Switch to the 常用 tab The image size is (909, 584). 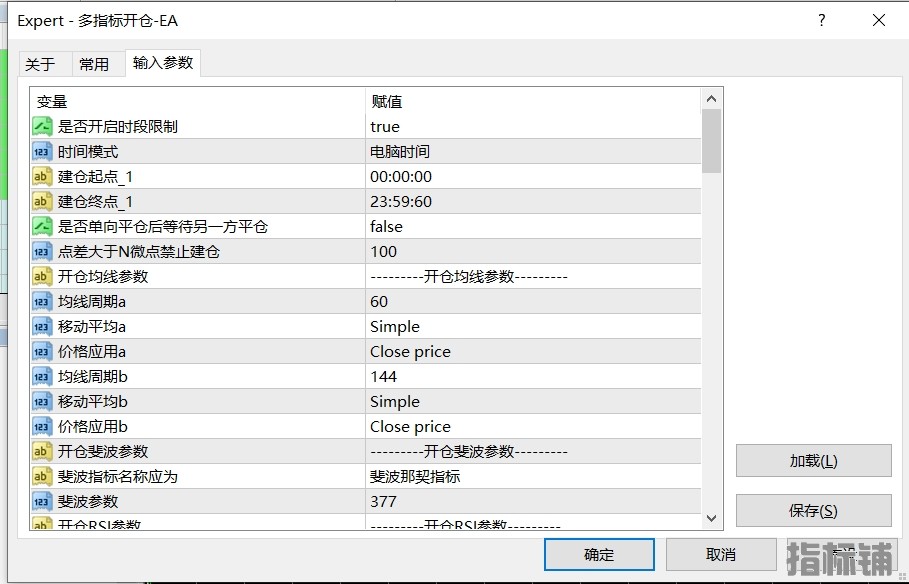(94, 64)
